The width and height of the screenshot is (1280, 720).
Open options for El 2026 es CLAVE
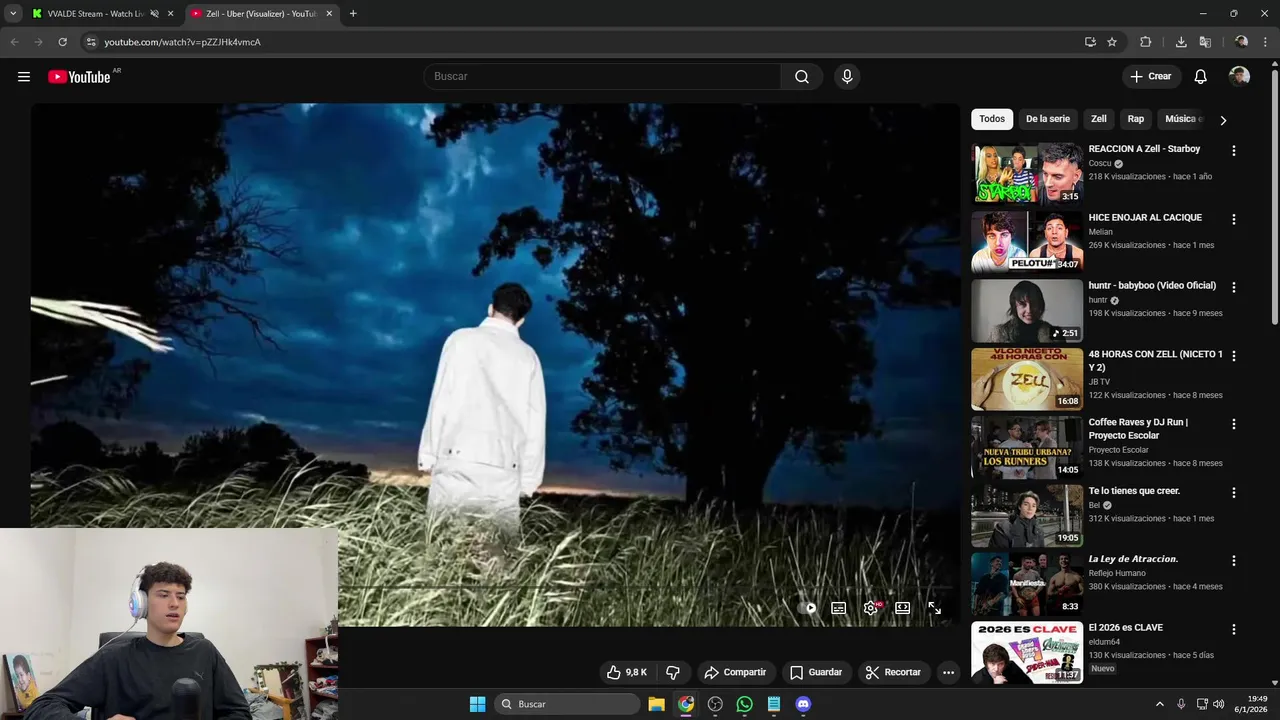(x=1233, y=630)
